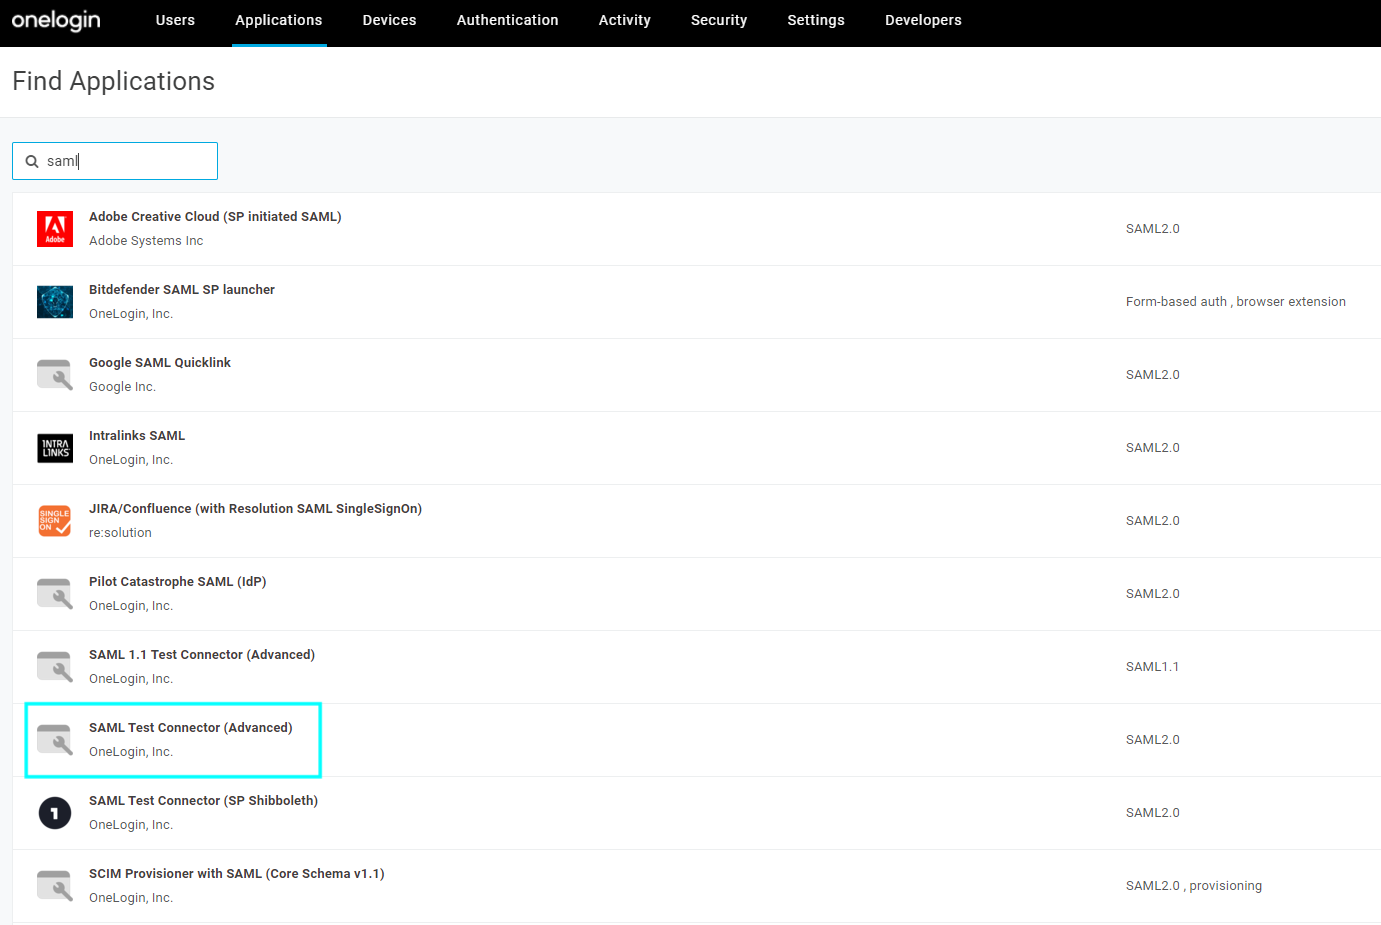Click the Intralinks SAML logo icon

55,448
